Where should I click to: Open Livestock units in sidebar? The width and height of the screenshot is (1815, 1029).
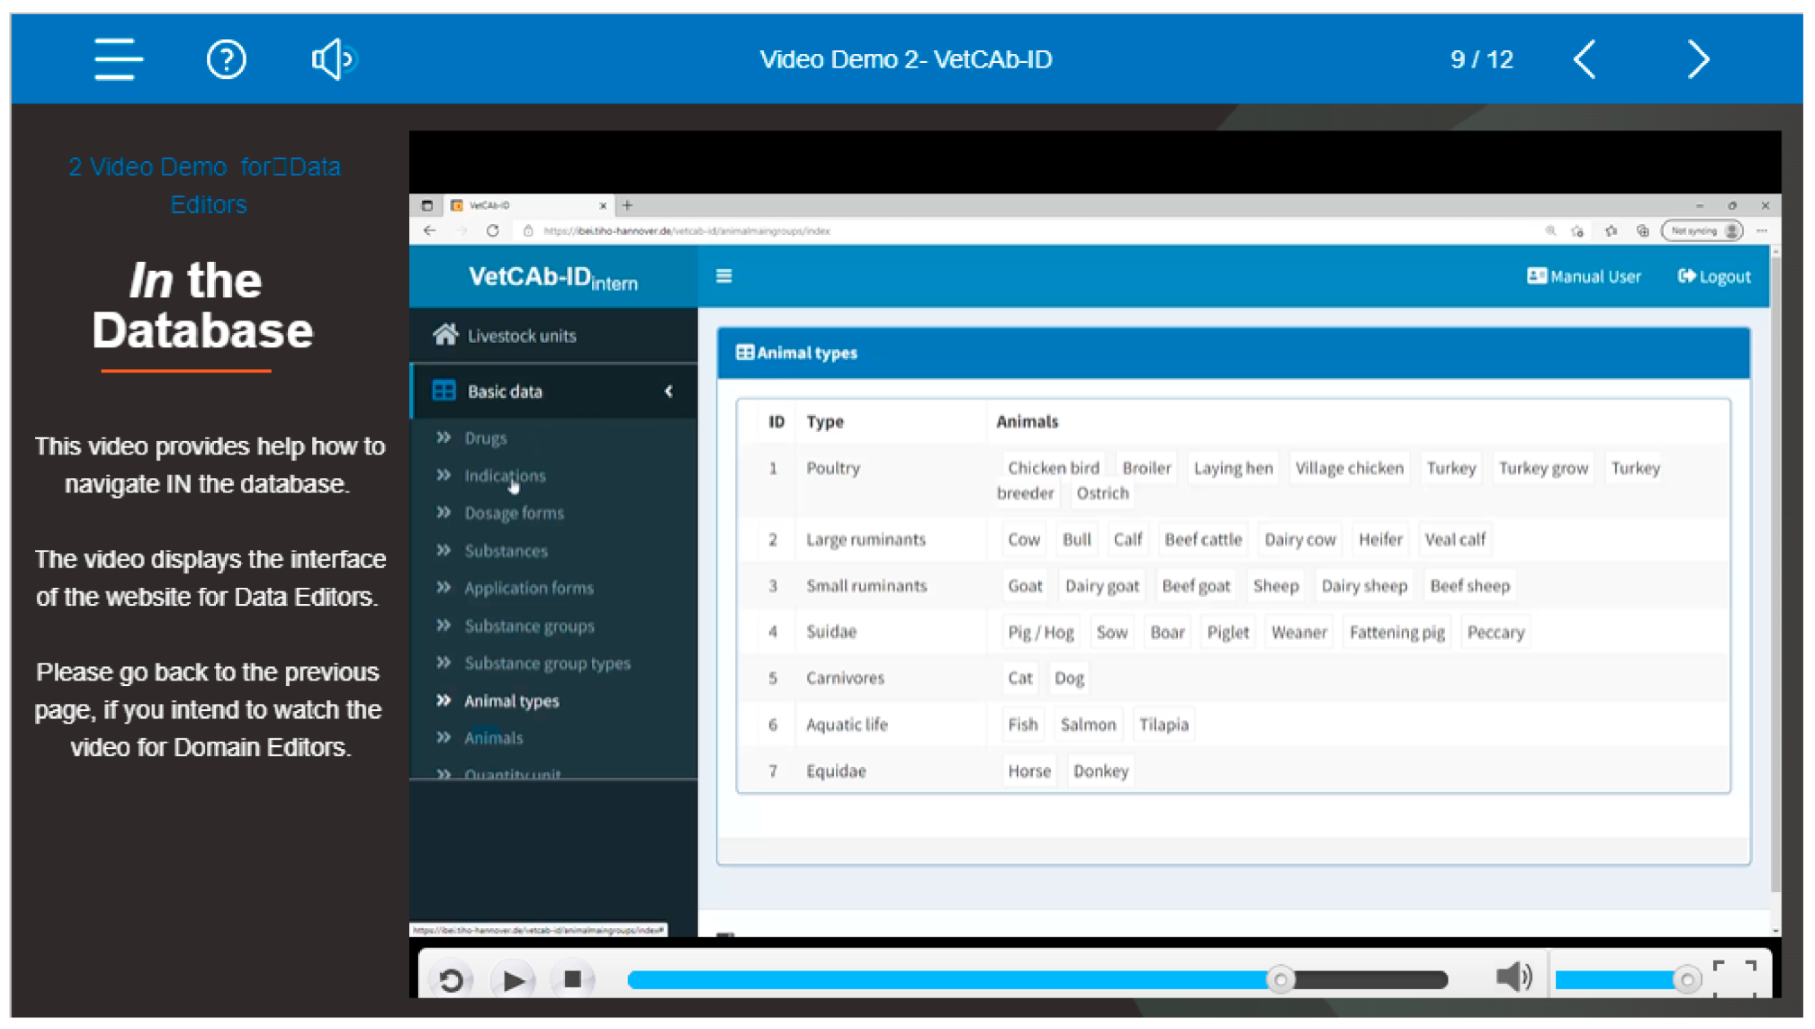coord(521,336)
